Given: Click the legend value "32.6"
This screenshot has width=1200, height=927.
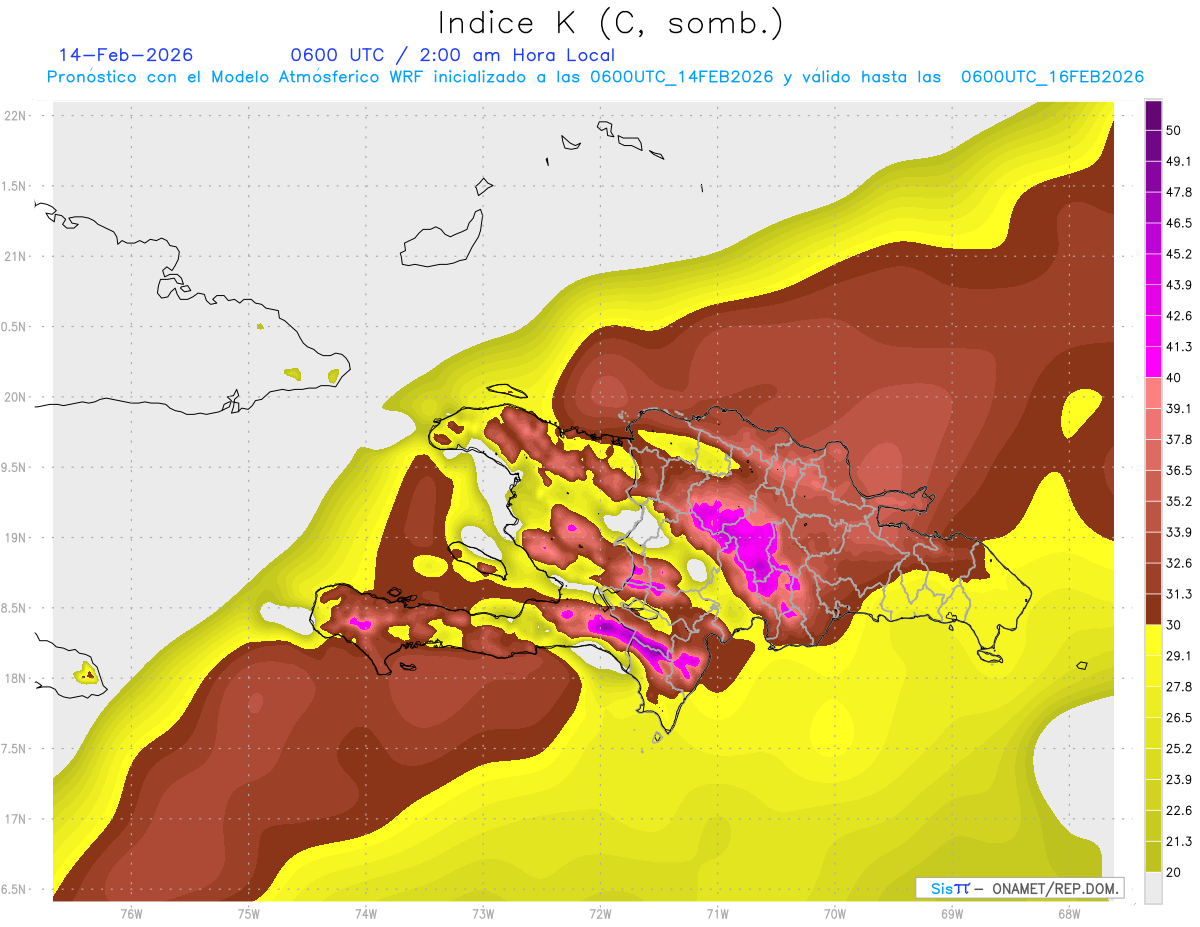Looking at the screenshot, I should [1178, 563].
